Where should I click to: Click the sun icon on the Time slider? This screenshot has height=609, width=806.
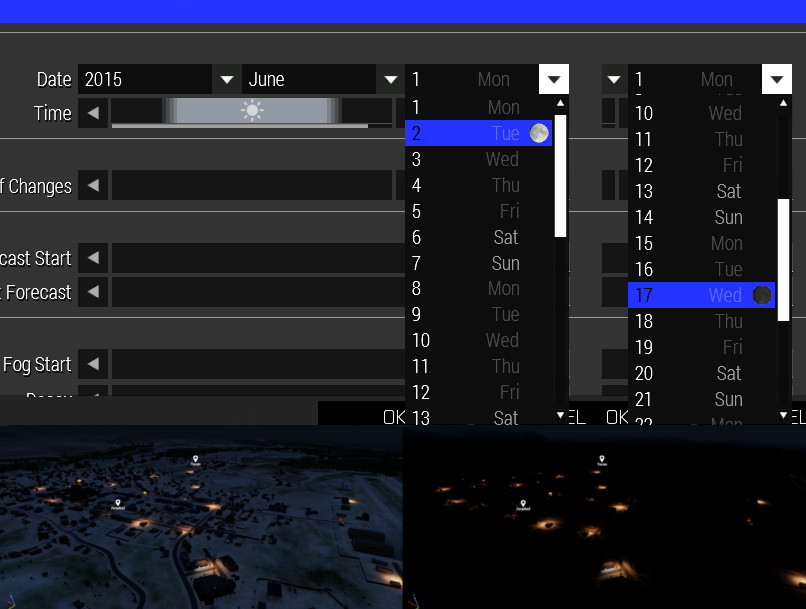pos(252,111)
